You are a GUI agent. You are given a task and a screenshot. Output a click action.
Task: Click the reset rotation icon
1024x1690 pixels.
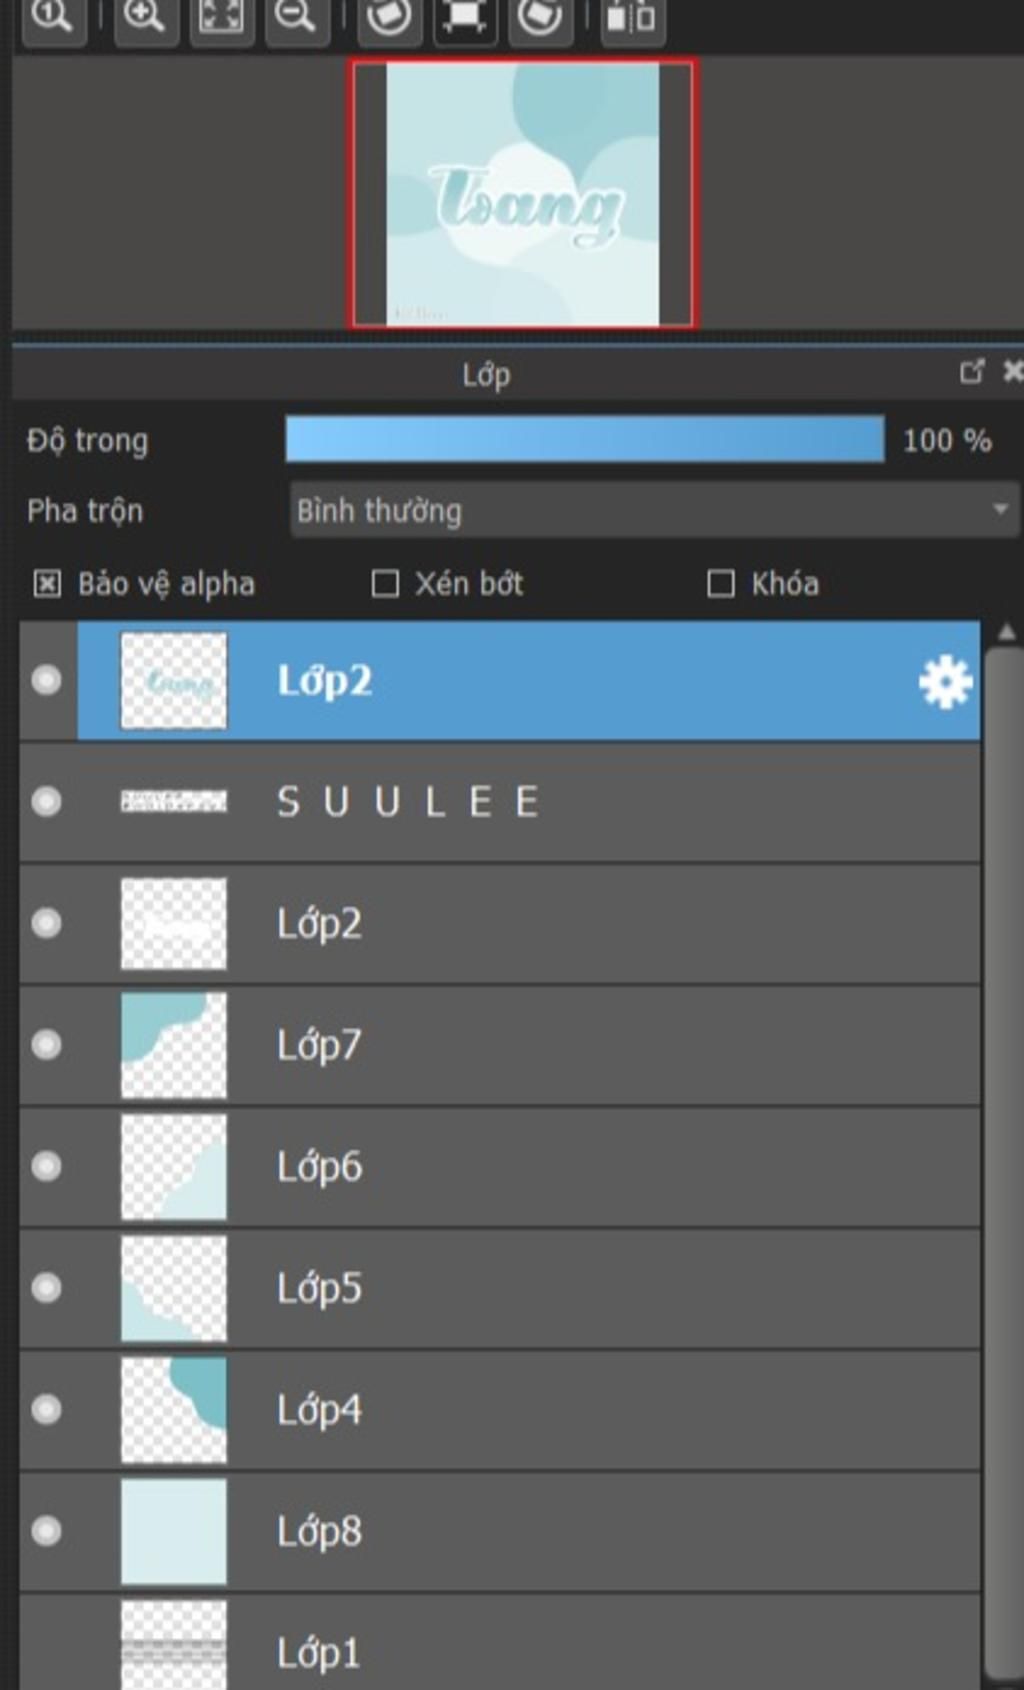coord(464,16)
